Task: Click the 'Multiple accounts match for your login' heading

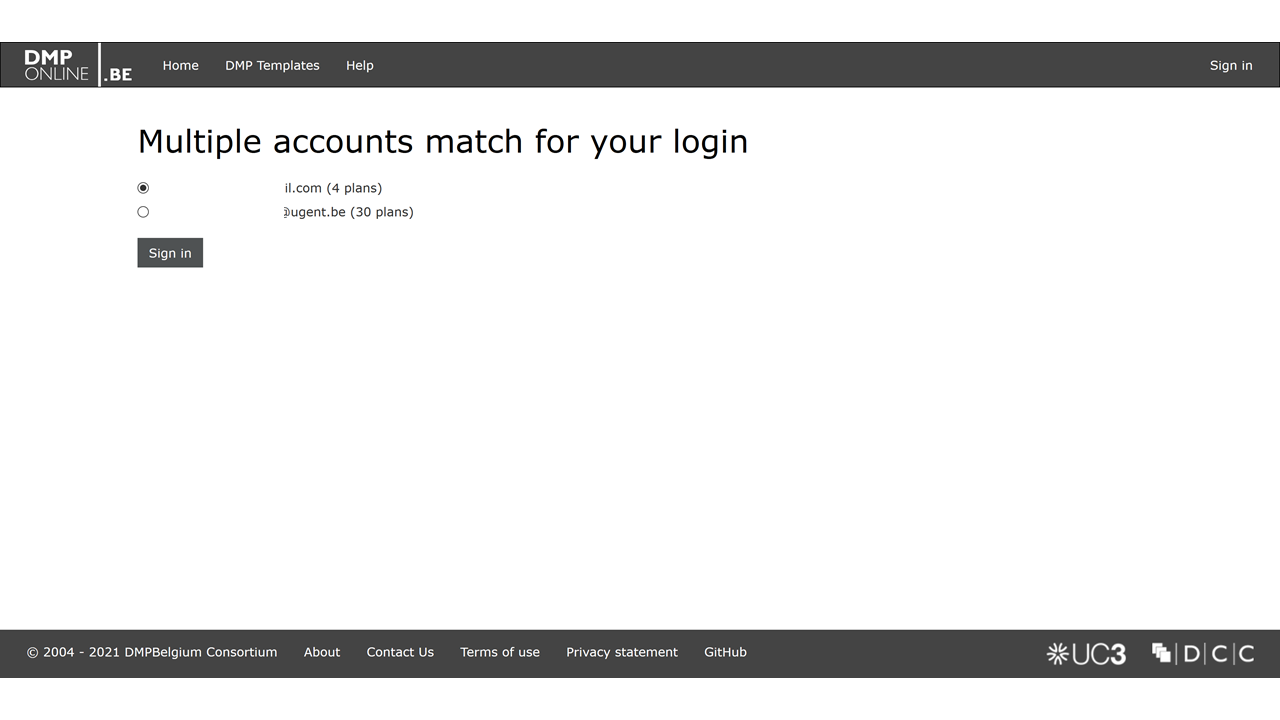Action: (443, 142)
